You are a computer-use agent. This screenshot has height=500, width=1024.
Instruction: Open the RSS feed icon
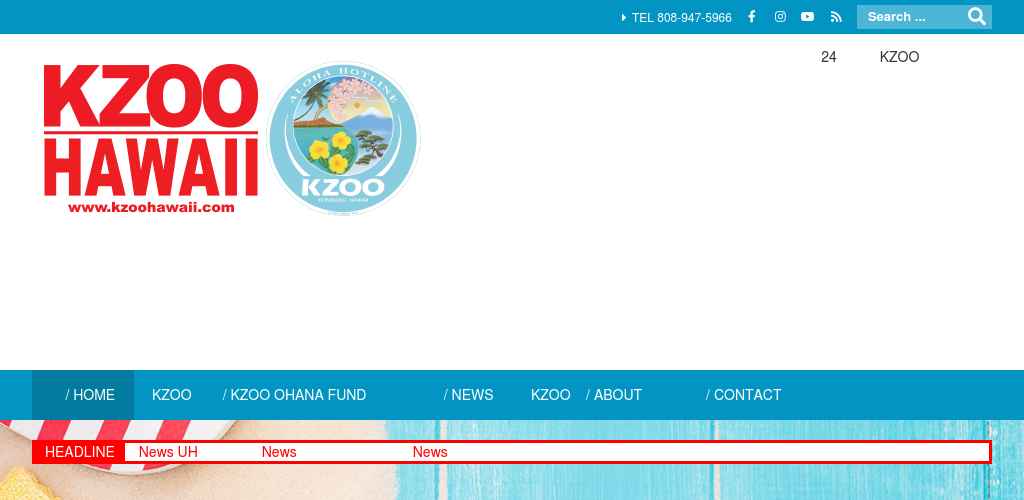click(x=836, y=17)
